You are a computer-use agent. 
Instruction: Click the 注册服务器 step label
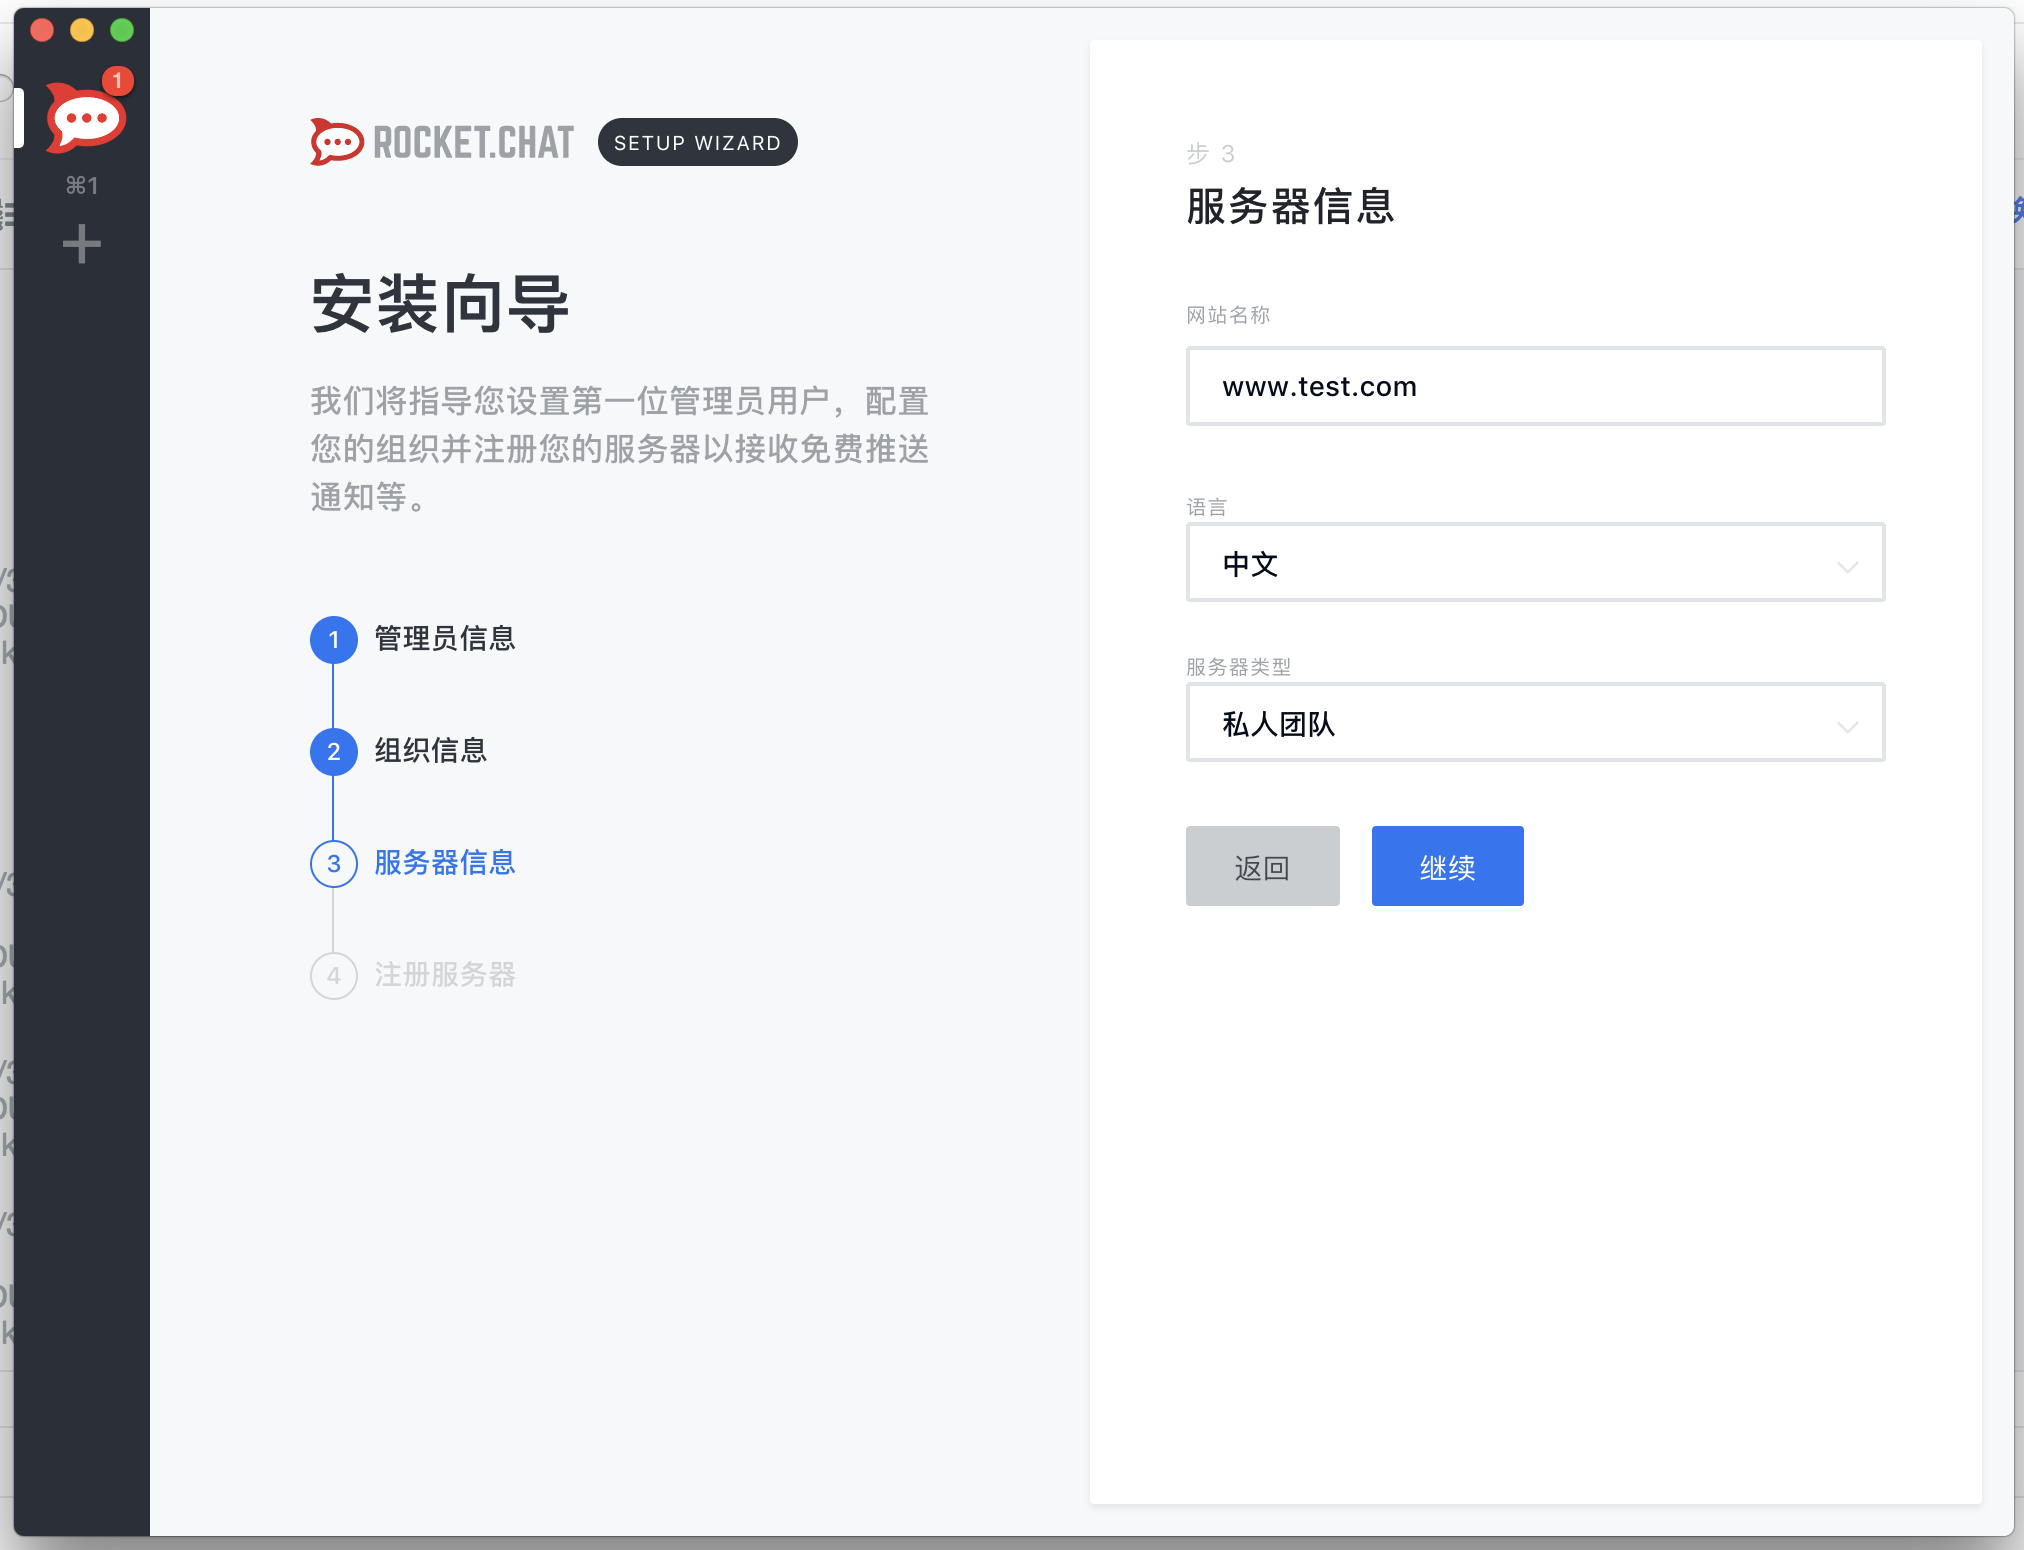445,975
